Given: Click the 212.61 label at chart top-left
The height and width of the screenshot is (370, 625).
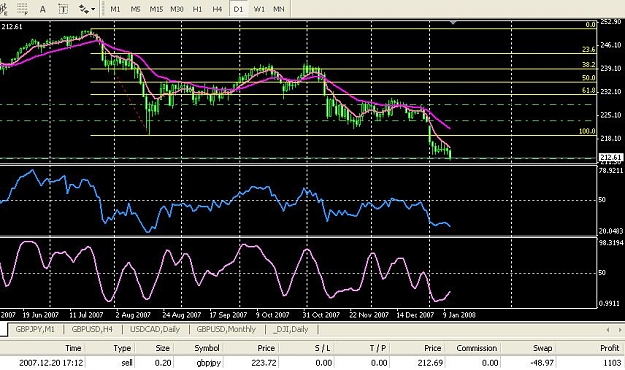Looking at the screenshot, I should tap(12, 27).
